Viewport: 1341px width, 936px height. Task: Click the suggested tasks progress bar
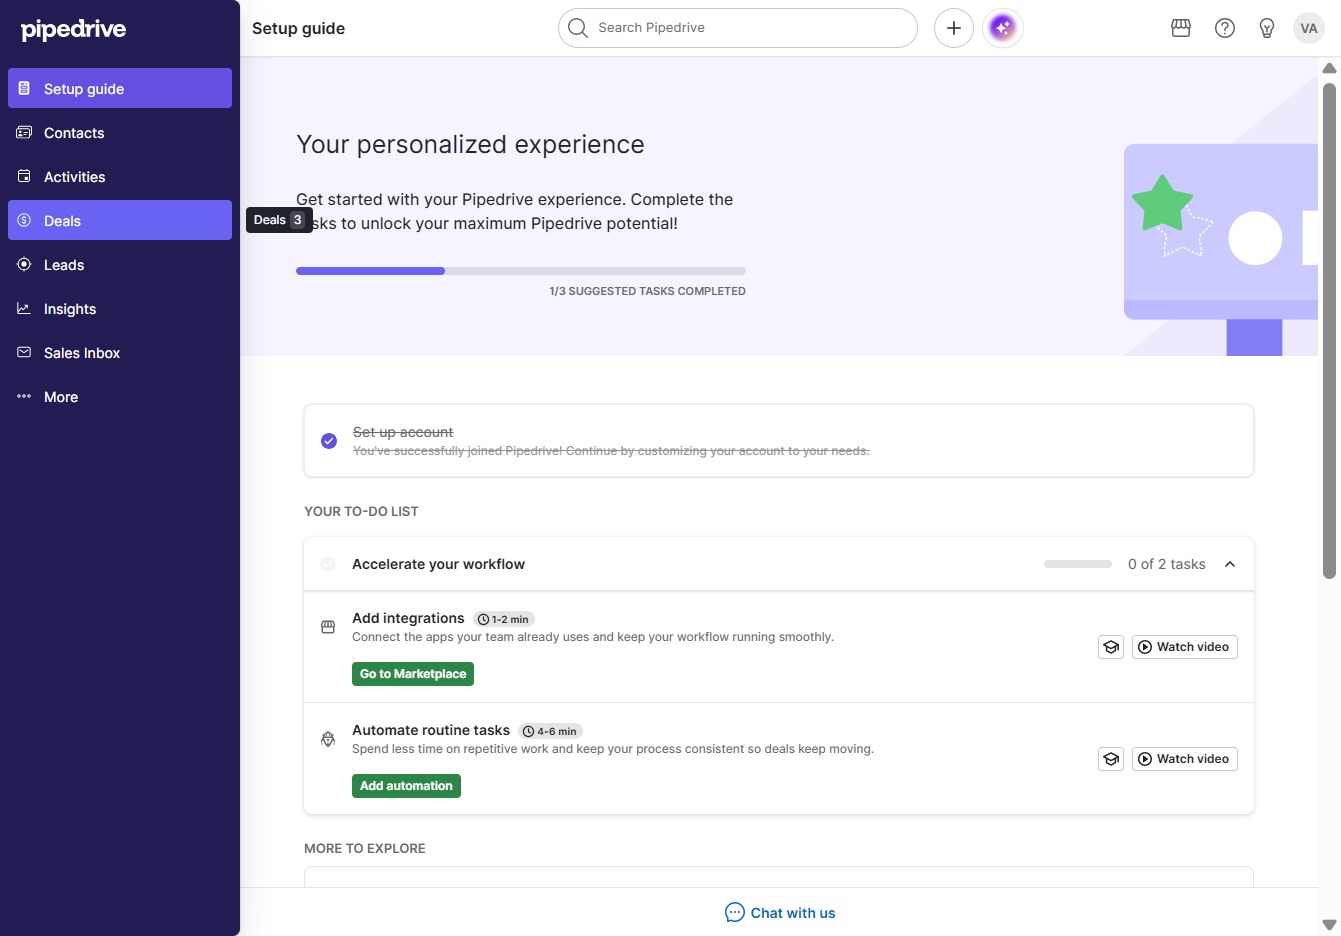pos(521,271)
